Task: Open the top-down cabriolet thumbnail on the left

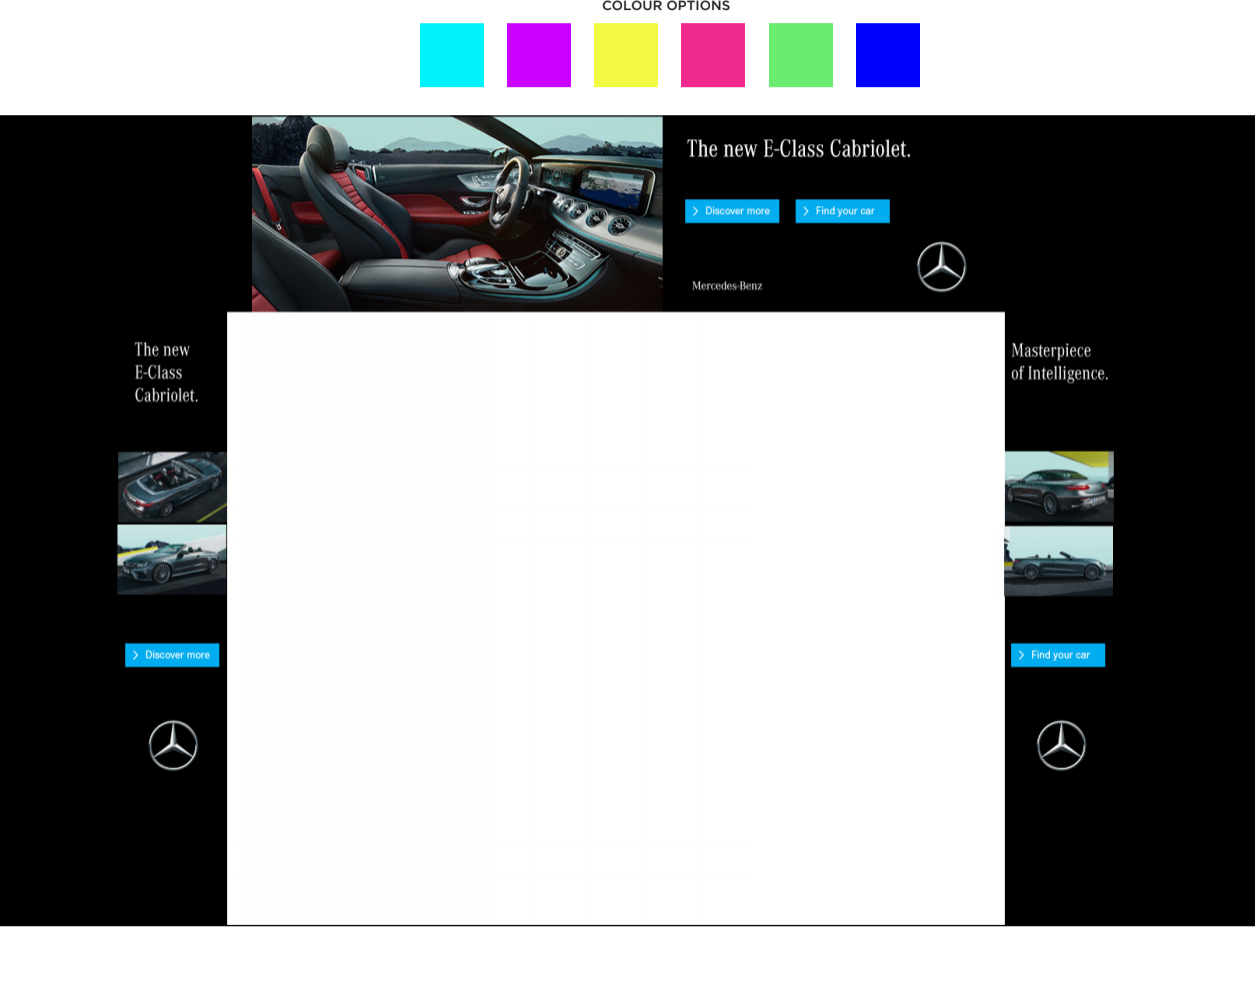Action: [172, 487]
